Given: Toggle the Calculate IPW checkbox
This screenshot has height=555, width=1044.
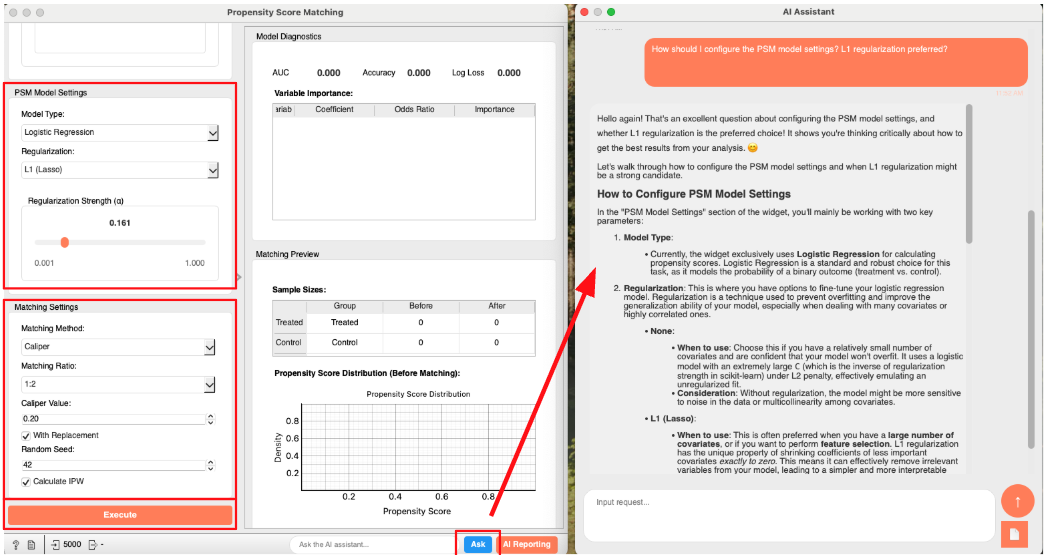Looking at the screenshot, I should (x=26, y=481).
